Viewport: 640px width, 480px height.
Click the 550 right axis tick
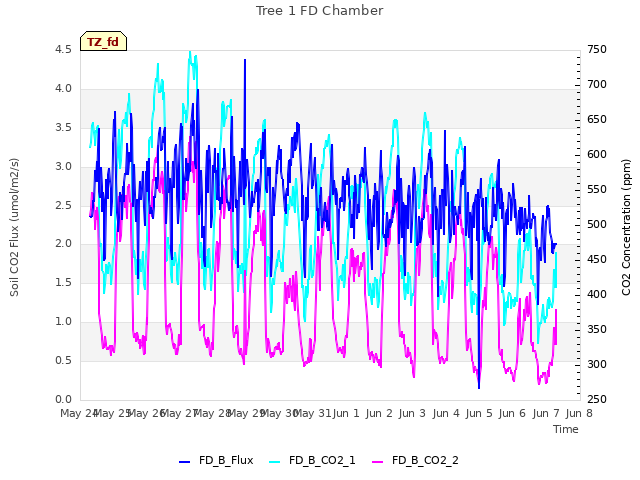pos(597,190)
